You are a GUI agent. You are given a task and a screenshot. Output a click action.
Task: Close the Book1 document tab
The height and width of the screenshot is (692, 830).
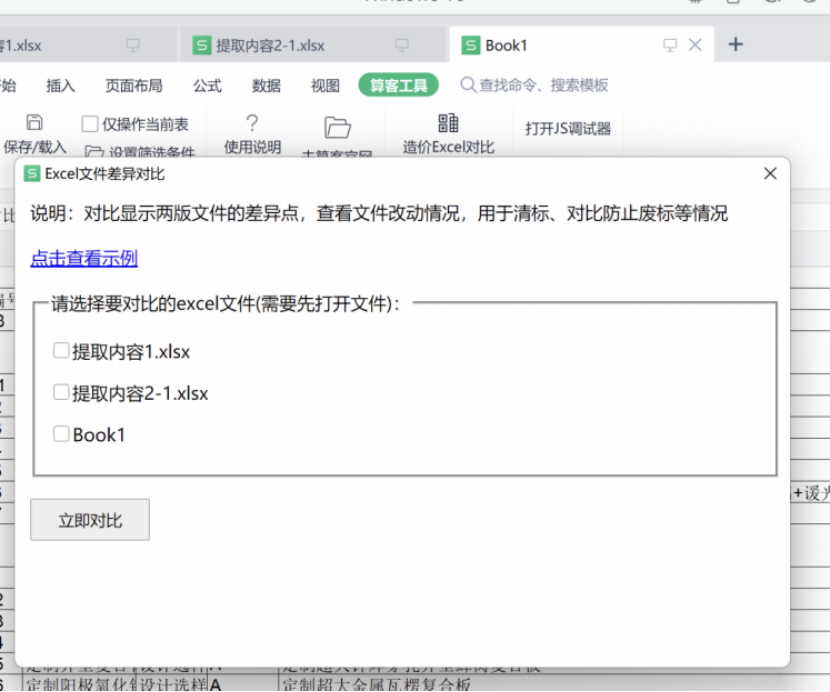click(x=695, y=45)
